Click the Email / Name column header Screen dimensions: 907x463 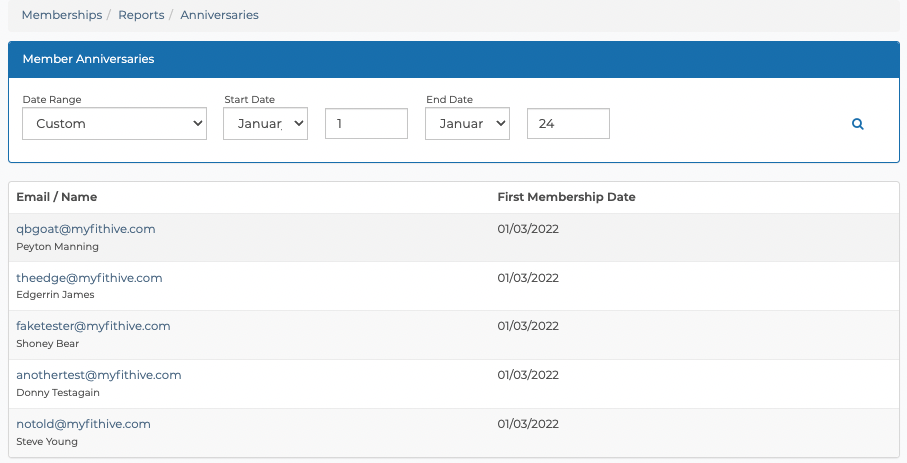point(57,197)
